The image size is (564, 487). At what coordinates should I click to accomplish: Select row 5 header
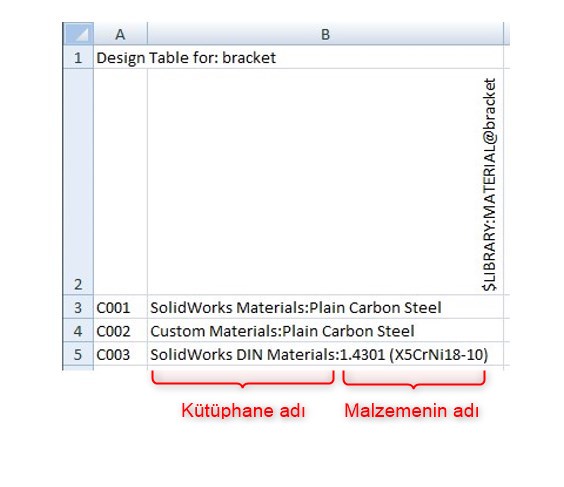pyautogui.click(x=78, y=354)
